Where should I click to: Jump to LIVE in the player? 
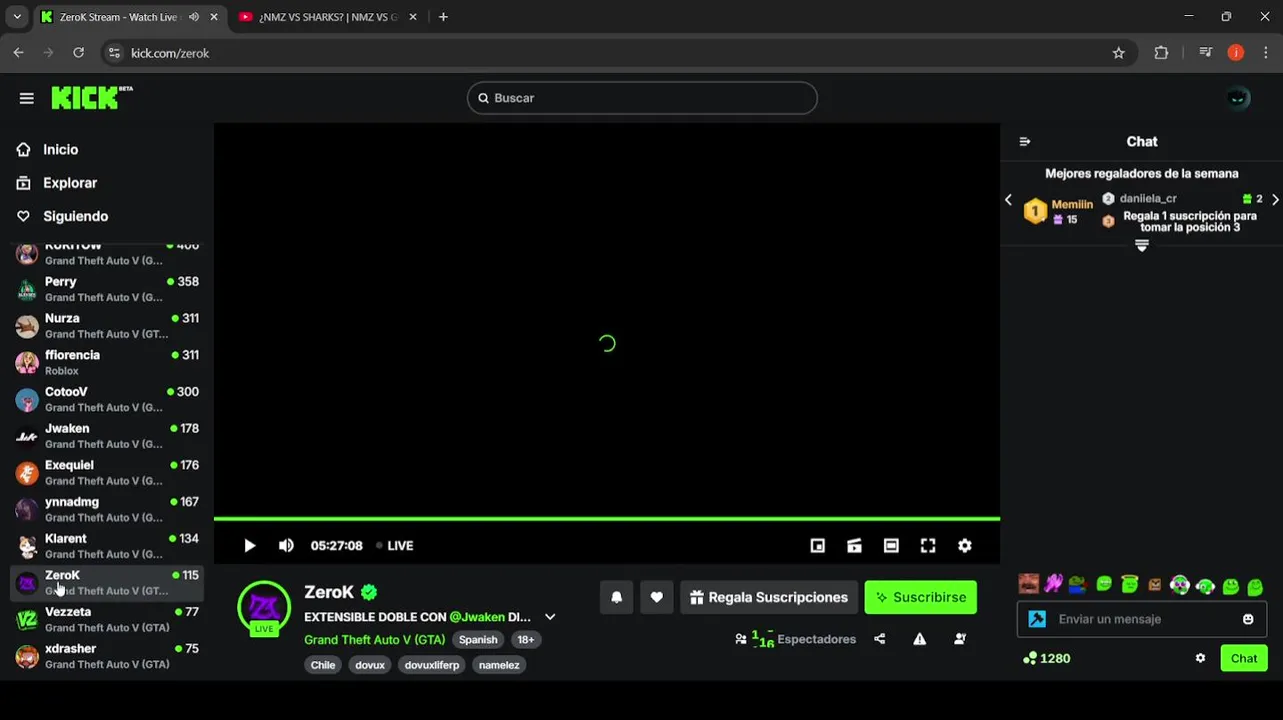point(395,546)
